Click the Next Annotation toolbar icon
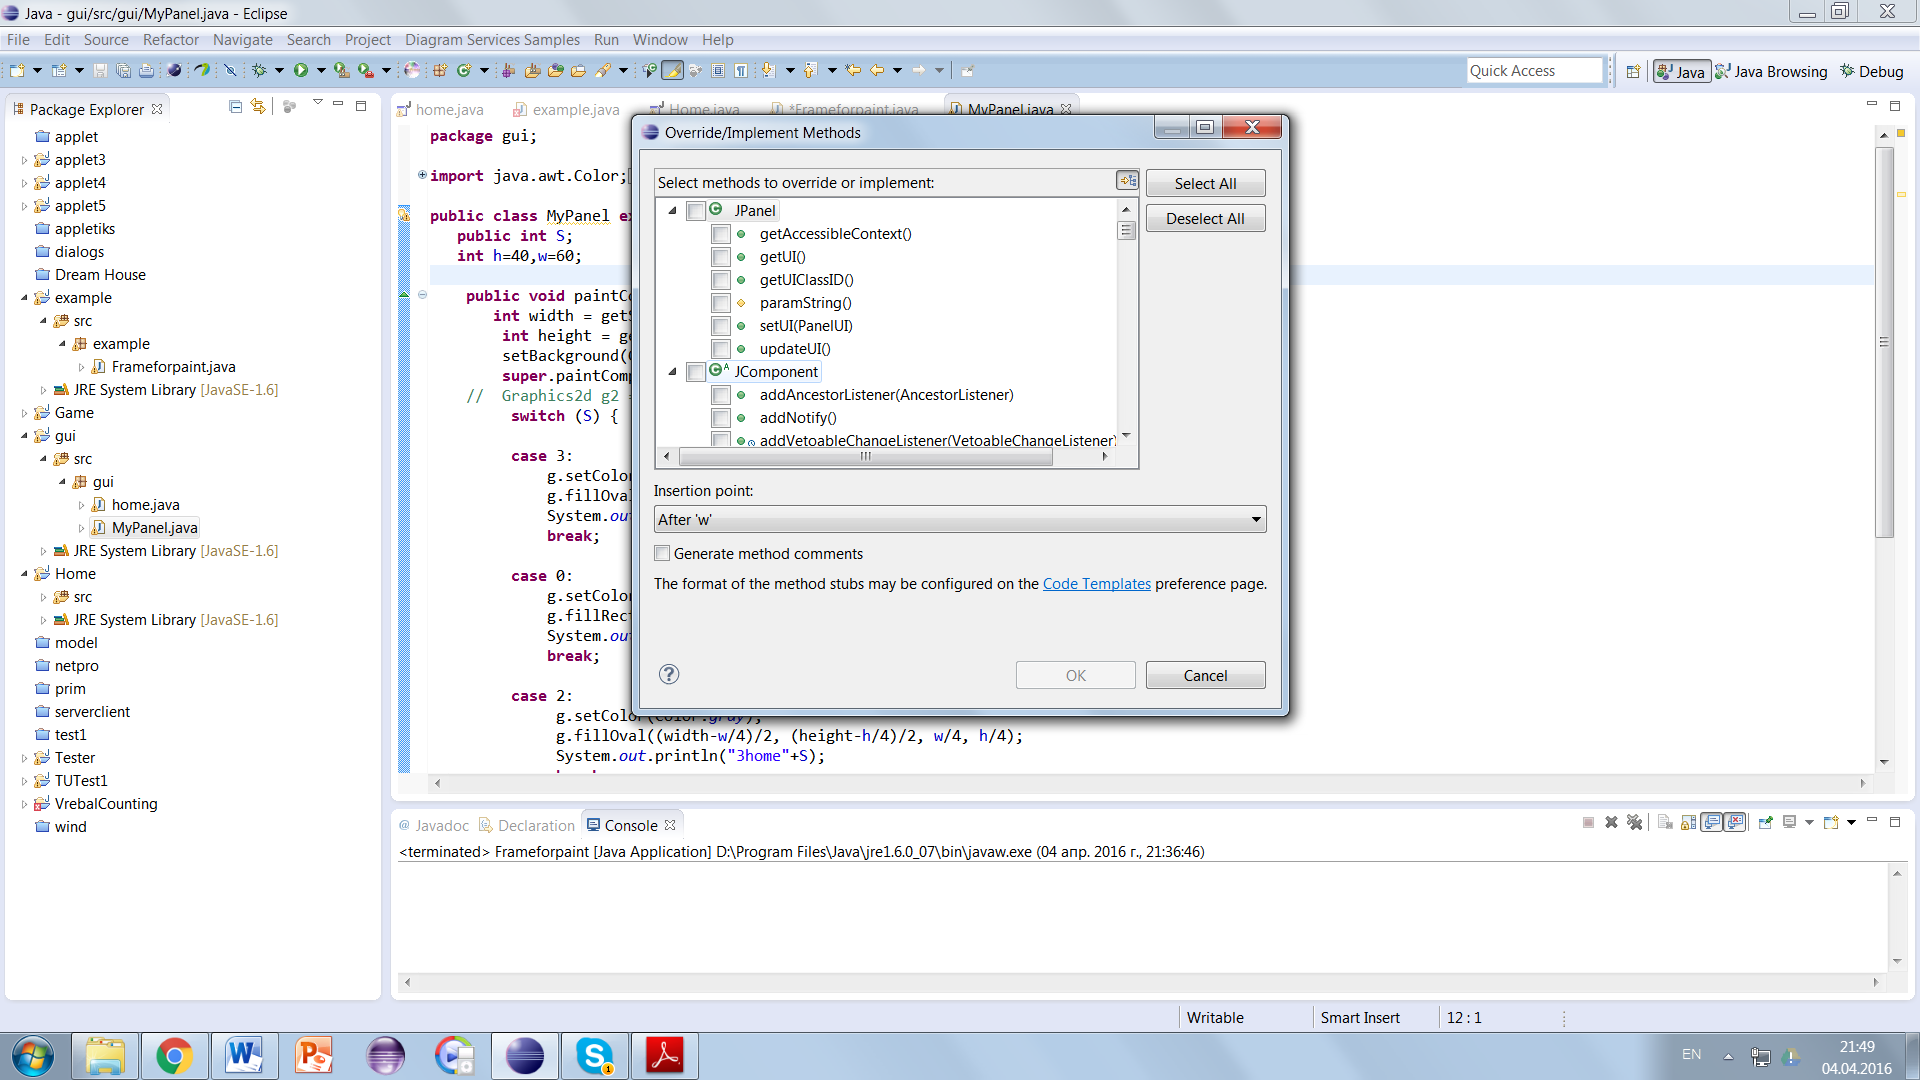This screenshot has width=1920, height=1080. (x=767, y=70)
